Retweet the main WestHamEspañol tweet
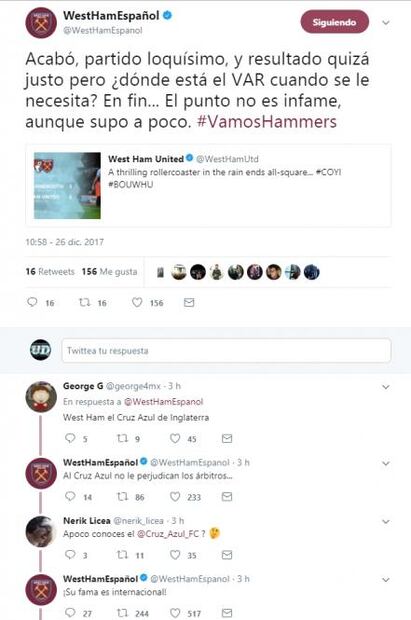411x620 pixels. (x=85, y=302)
